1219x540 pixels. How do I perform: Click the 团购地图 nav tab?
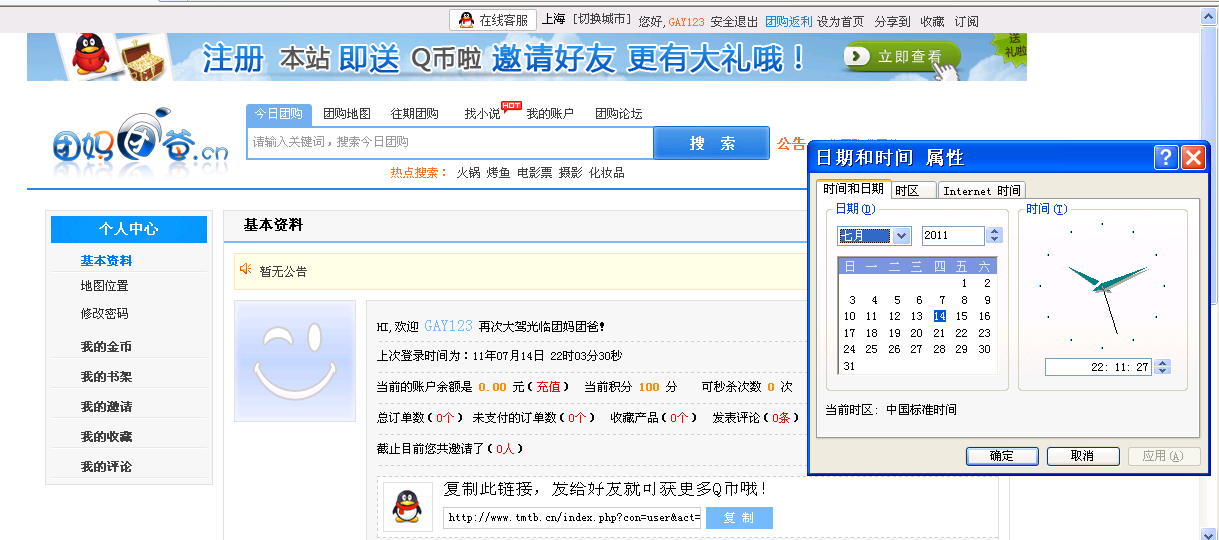click(x=347, y=114)
